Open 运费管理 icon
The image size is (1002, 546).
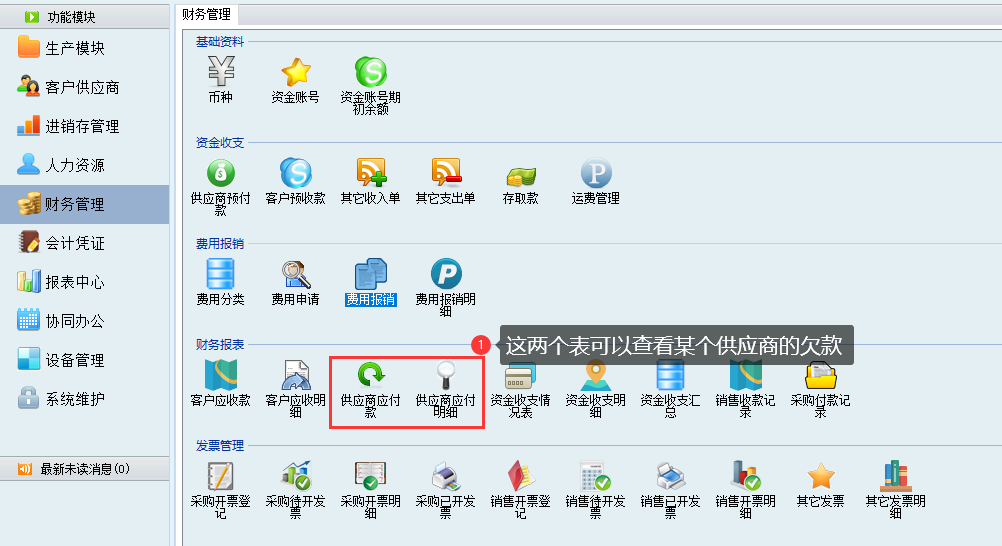[x=595, y=174]
